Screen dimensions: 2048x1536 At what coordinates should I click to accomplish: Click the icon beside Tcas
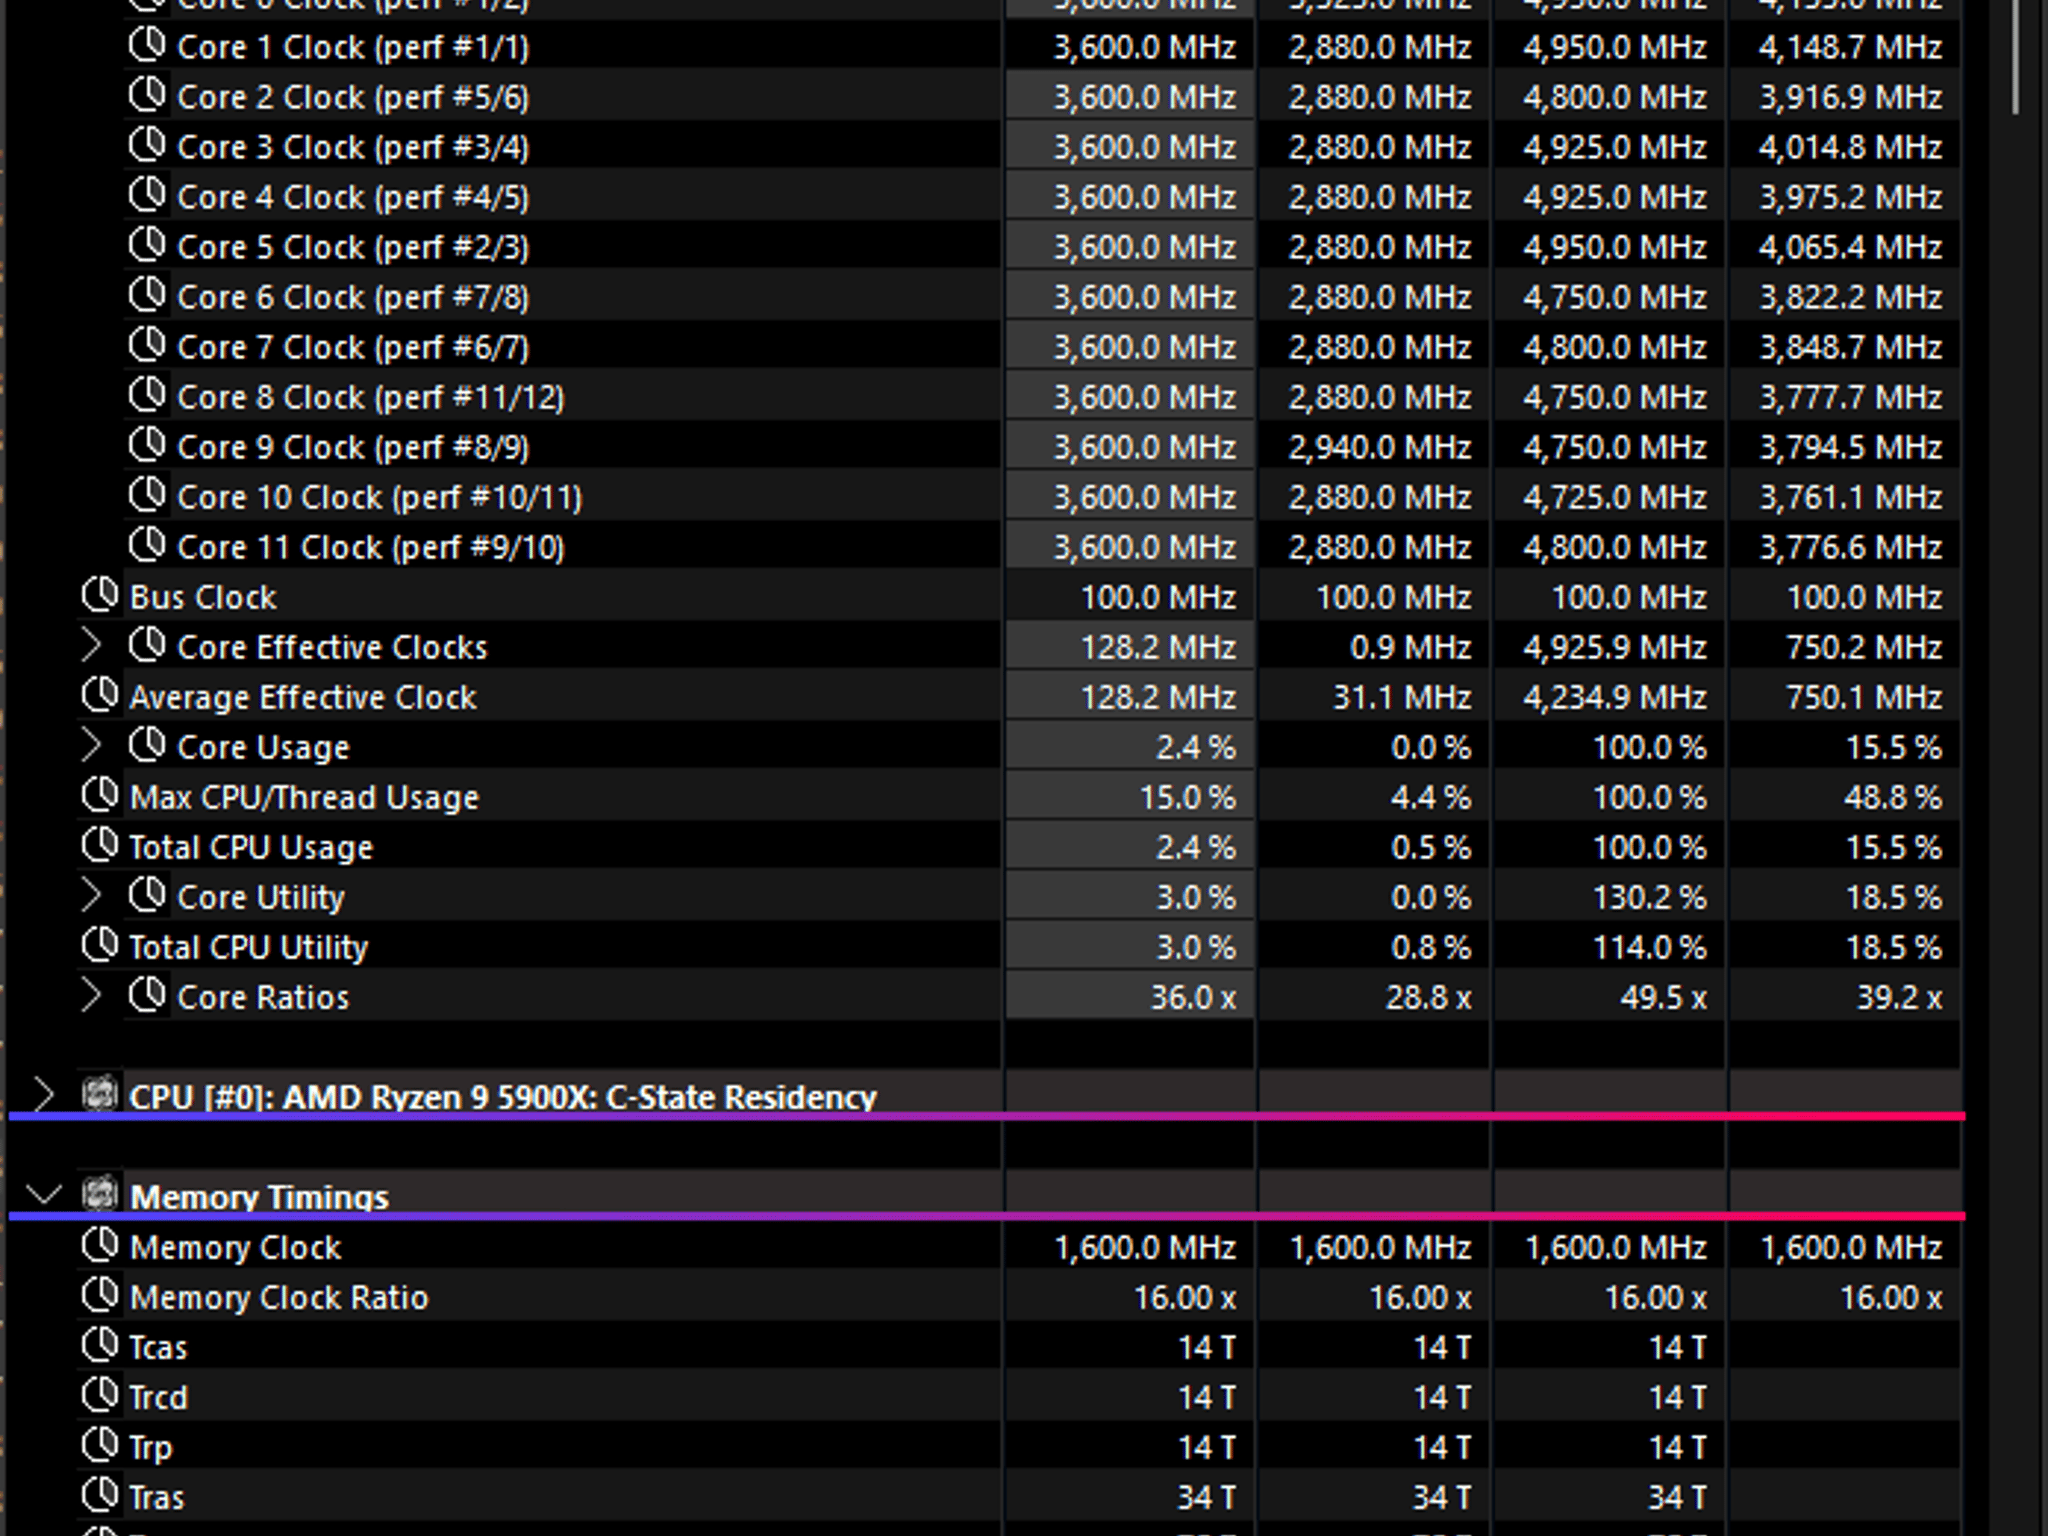100,1345
